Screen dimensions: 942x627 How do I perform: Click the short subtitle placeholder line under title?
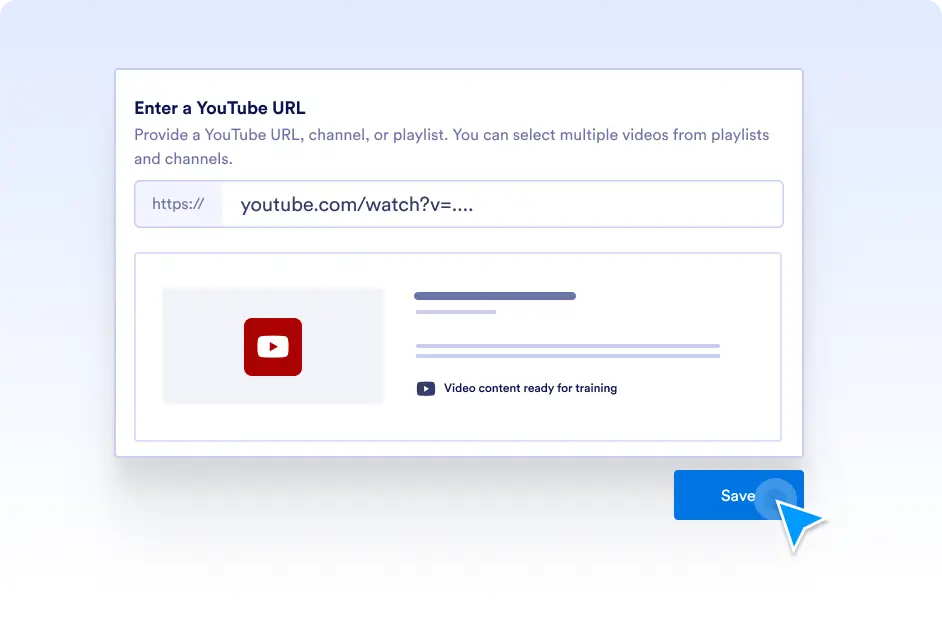coord(455,312)
